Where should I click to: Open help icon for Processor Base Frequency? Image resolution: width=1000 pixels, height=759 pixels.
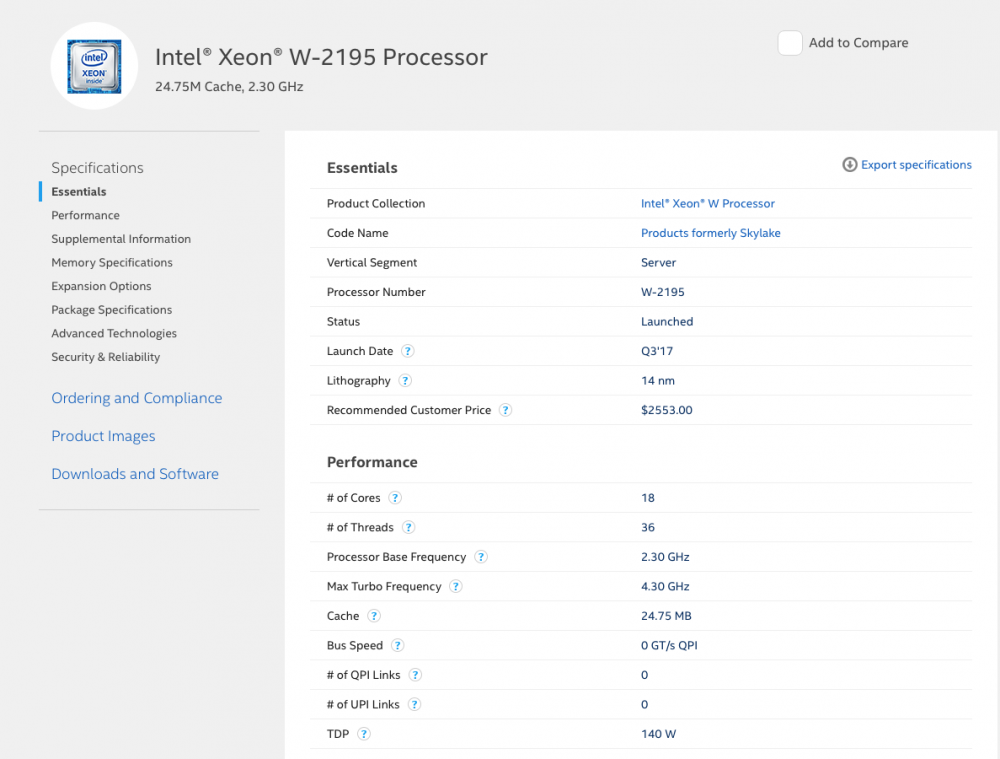pos(482,557)
